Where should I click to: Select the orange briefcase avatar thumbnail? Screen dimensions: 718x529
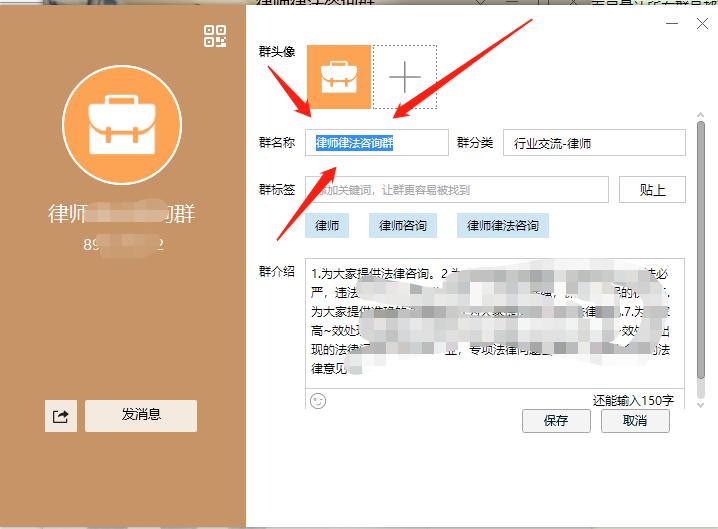pos(339,77)
